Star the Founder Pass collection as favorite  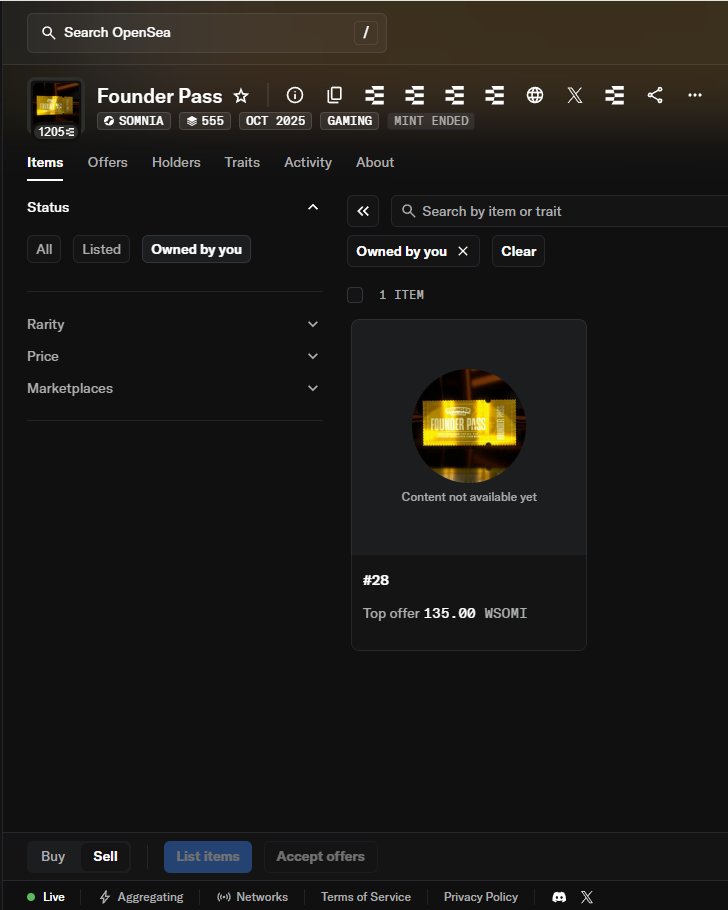tap(241, 95)
